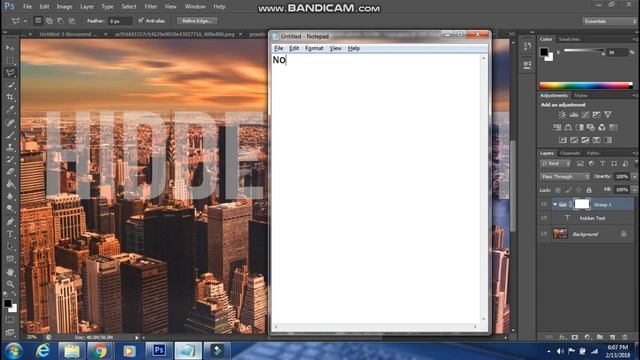The image size is (640, 360).
Task: Select the Paint Bucket tool
Action: [x=10, y=184]
